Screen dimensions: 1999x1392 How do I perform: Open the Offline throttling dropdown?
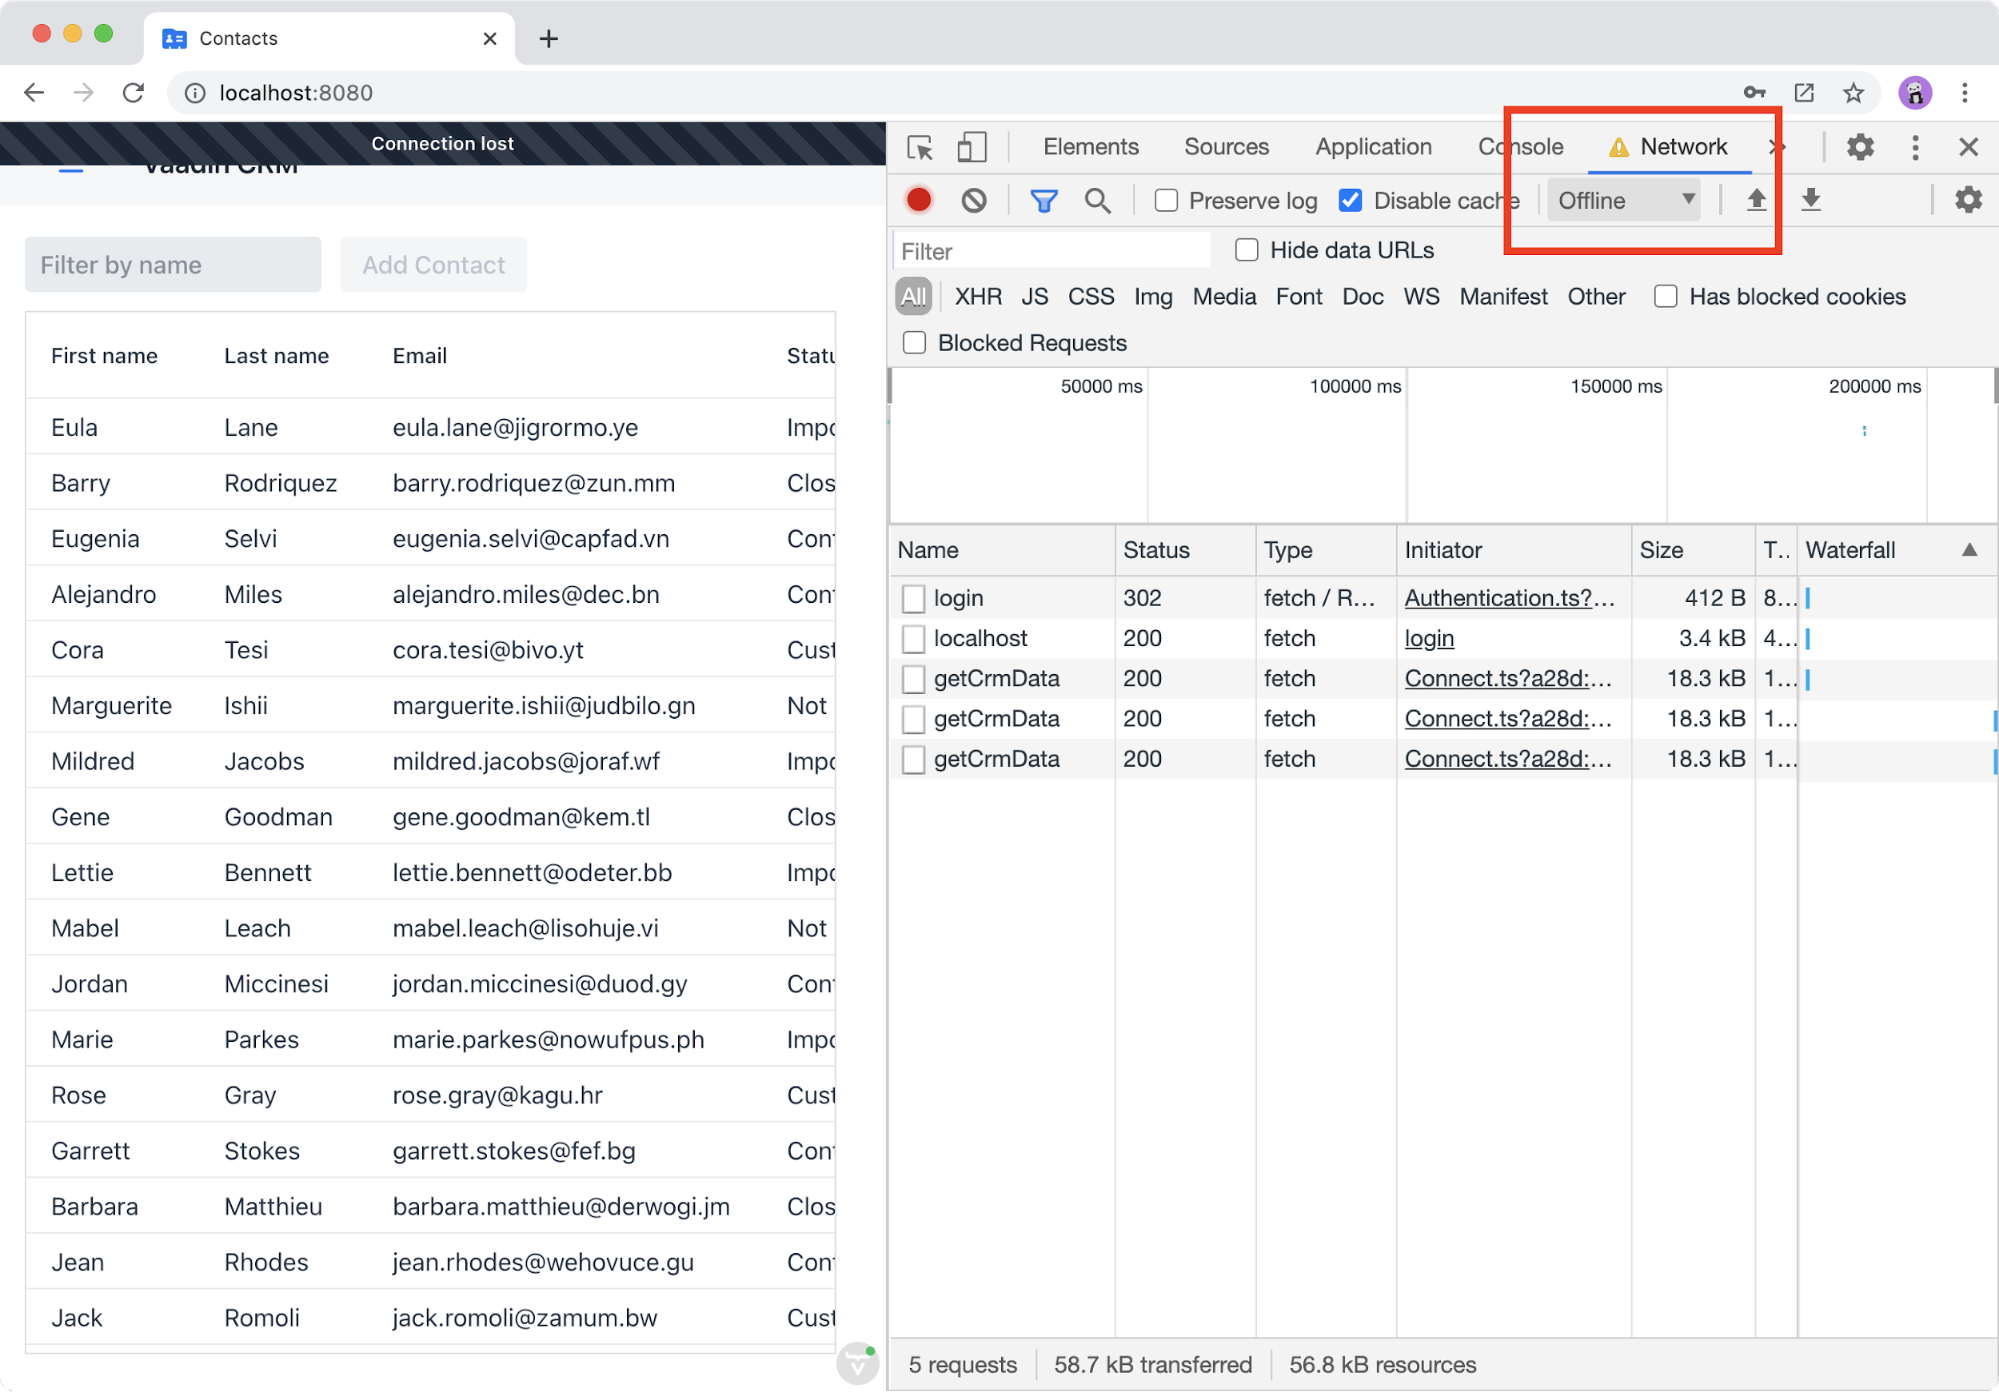(1622, 199)
